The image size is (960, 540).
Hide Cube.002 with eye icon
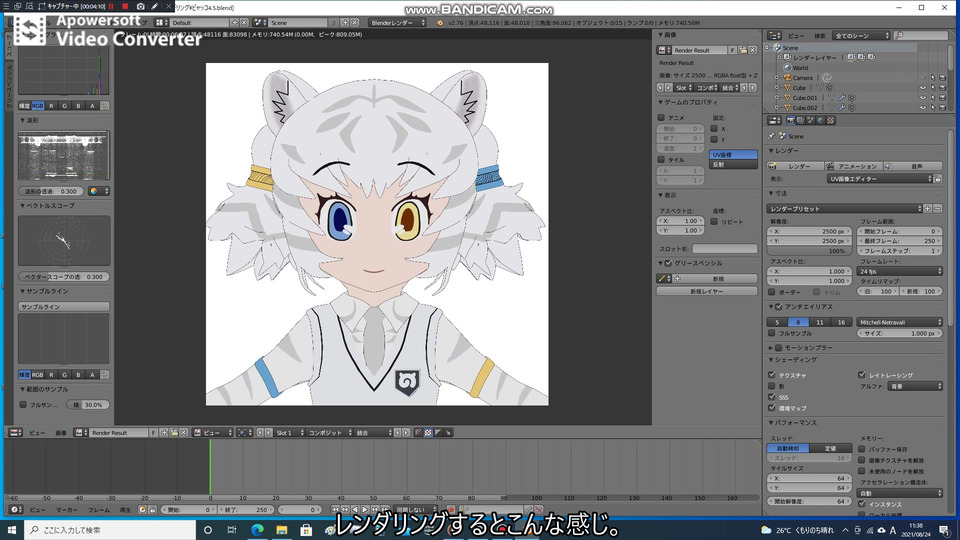pos(923,107)
